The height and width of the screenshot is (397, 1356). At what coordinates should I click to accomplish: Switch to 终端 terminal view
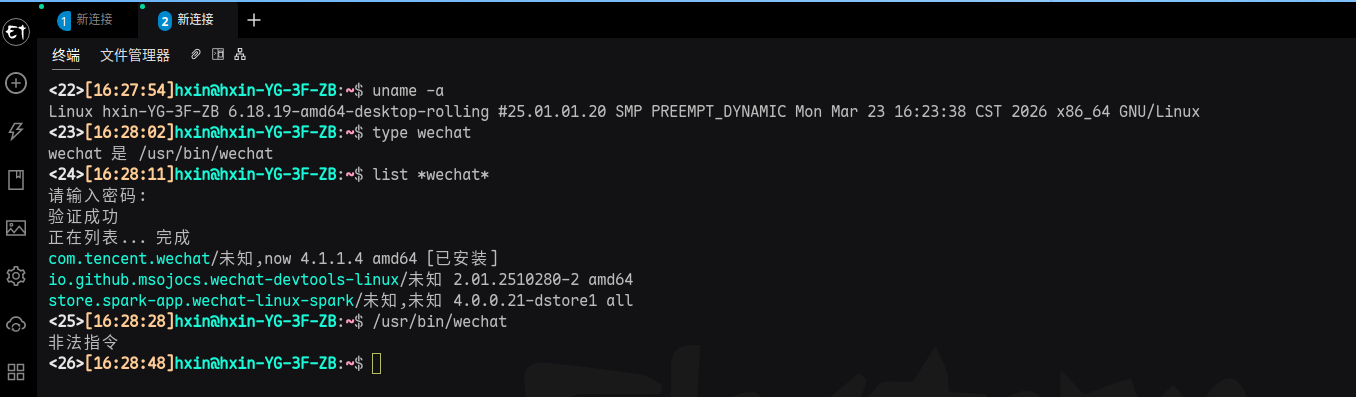pos(66,55)
